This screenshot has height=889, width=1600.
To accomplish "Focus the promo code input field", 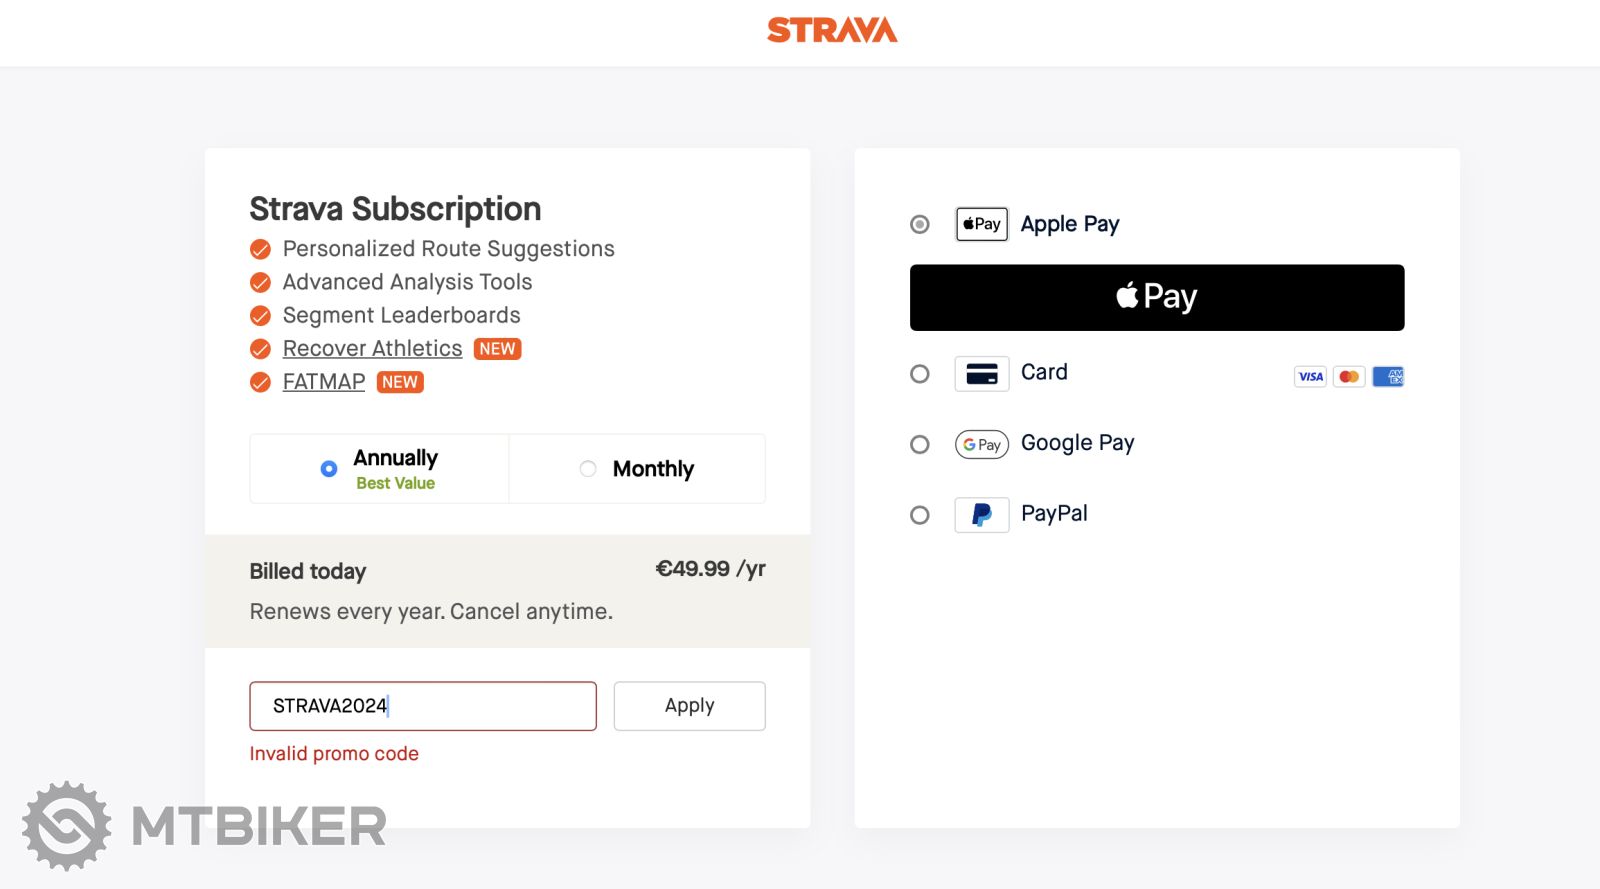I will tap(422, 706).
